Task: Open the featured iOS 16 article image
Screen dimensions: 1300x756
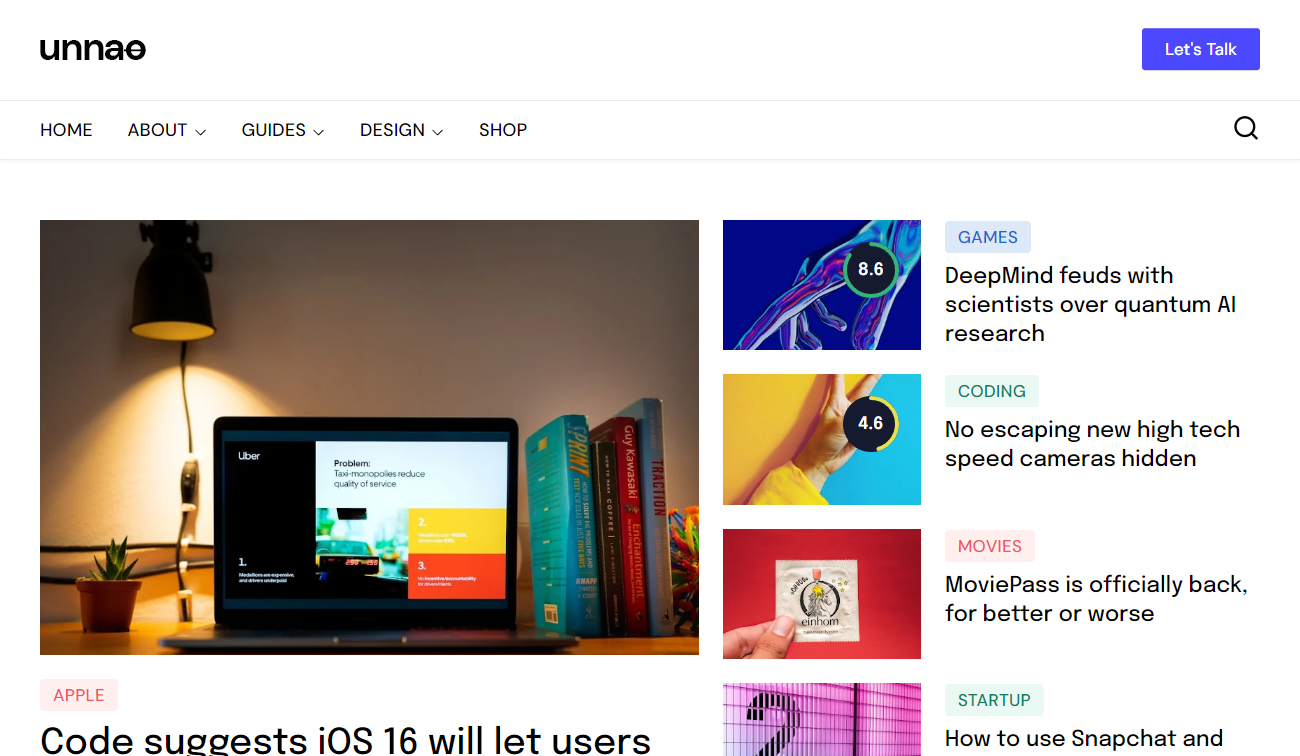Action: (369, 437)
